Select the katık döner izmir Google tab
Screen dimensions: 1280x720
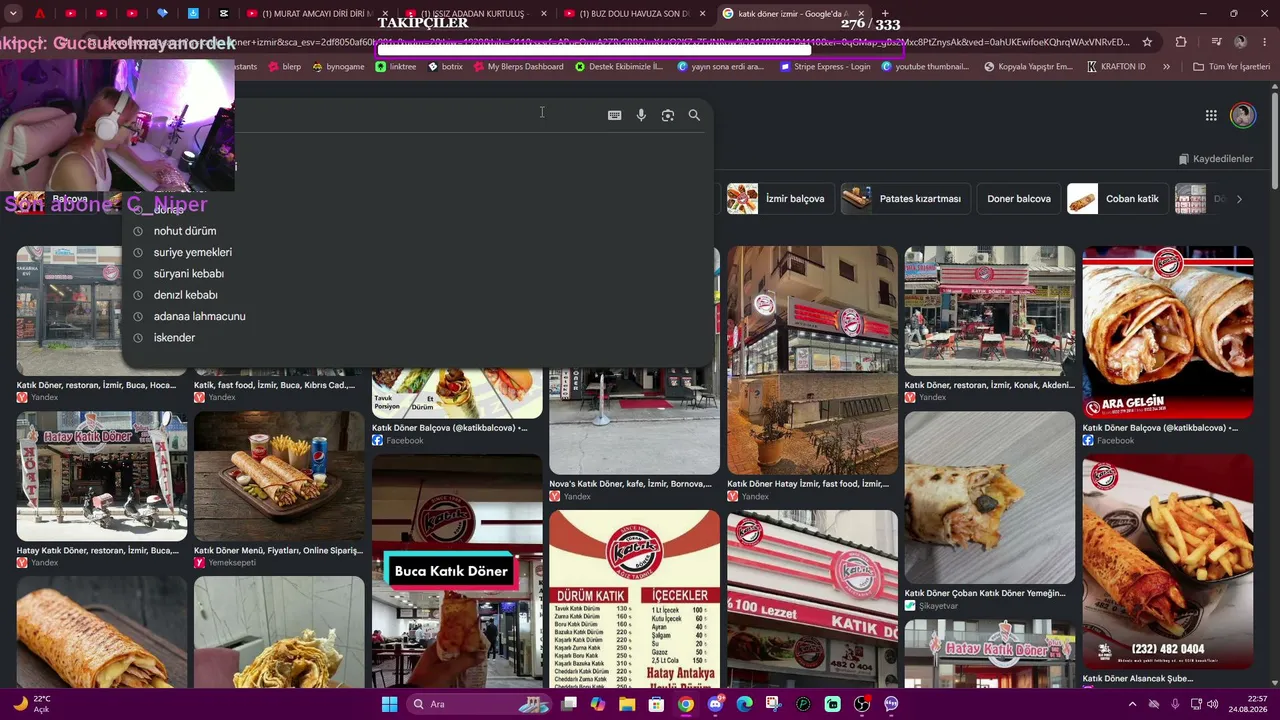[792, 14]
